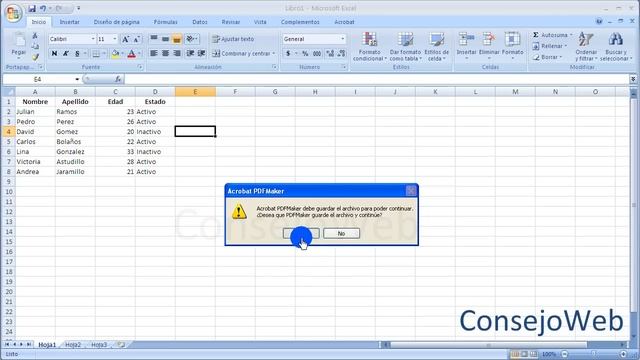
Task: Apply the fill color bucket
Action: coord(116,53)
